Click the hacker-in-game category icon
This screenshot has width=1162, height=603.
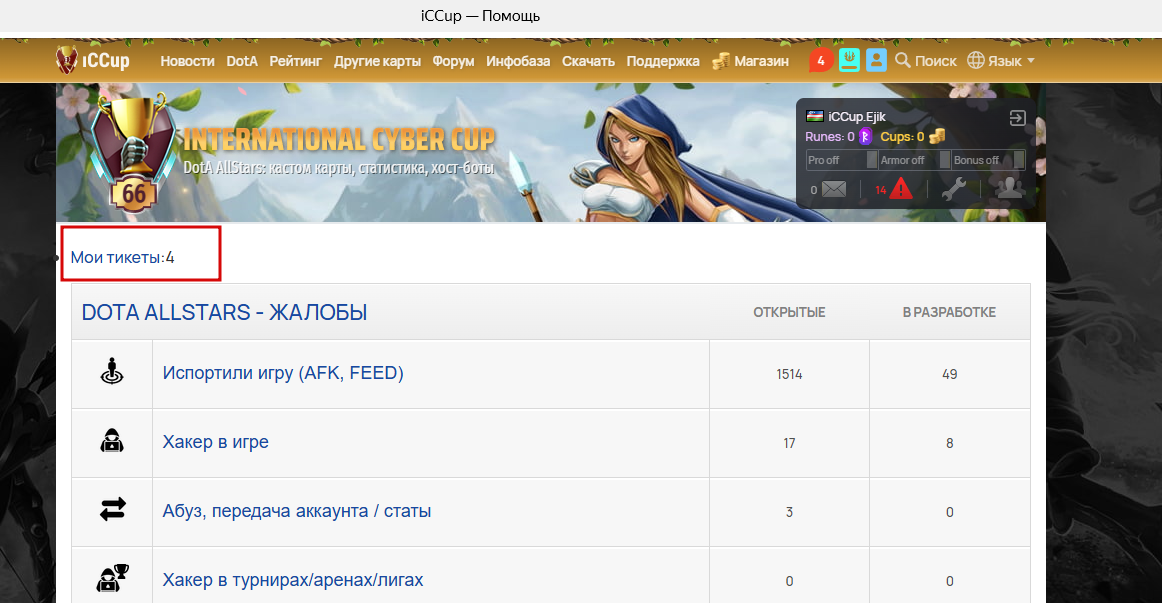pyautogui.click(x=112, y=441)
